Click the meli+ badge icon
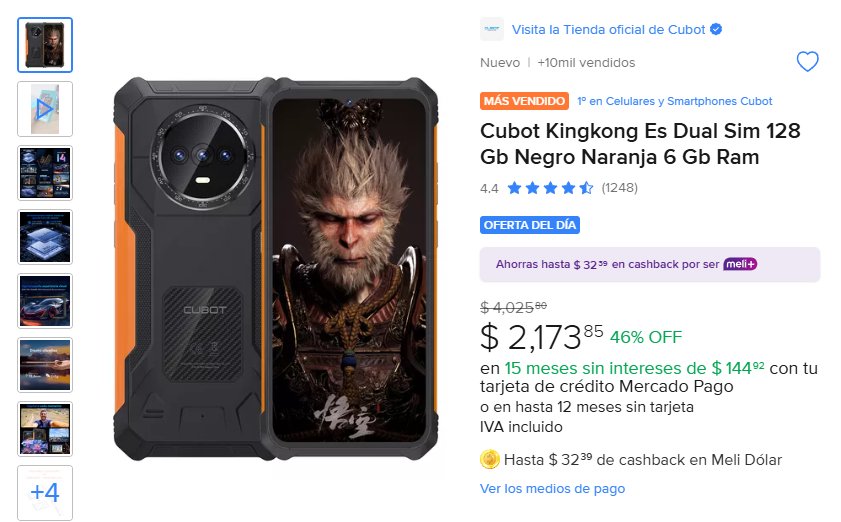This screenshot has height=522, width=841. tap(740, 264)
